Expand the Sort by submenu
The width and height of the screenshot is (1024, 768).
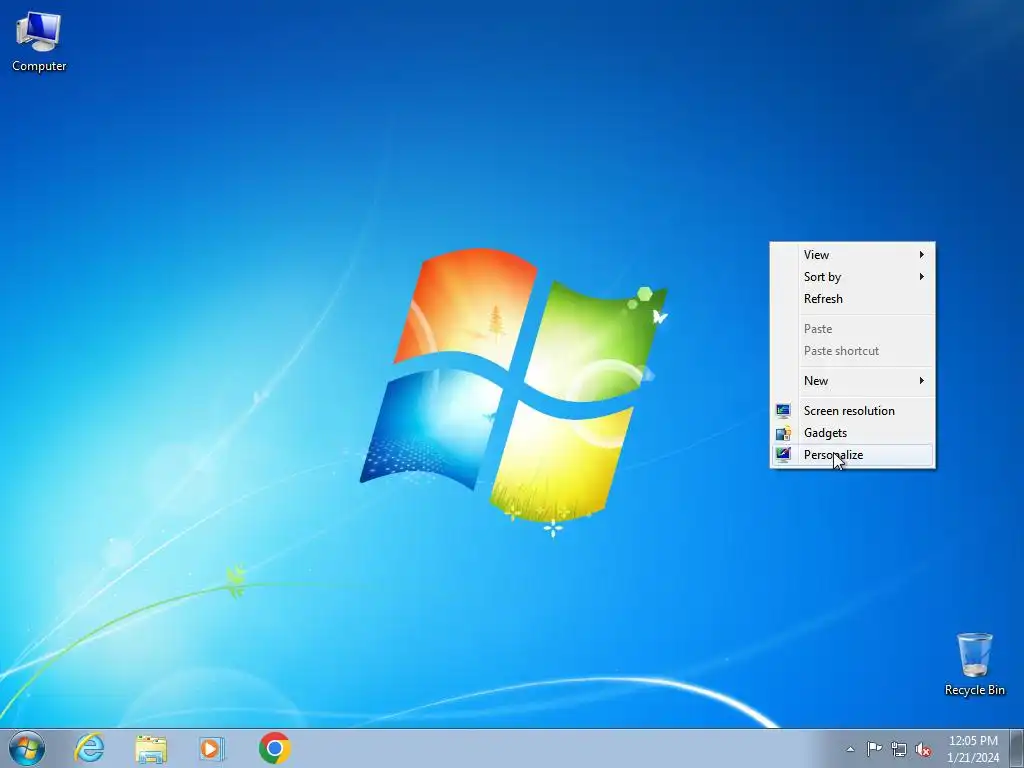click(852, 277)
